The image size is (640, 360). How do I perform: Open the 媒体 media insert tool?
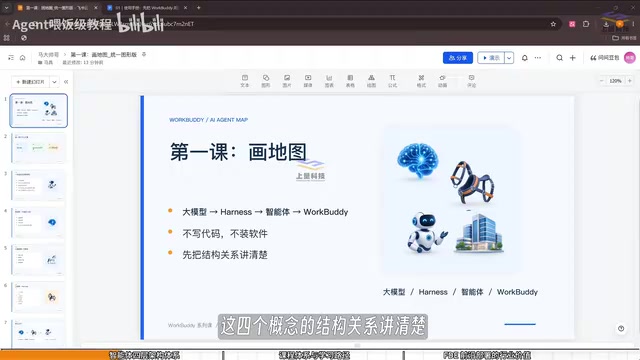(x=308, y=81)
